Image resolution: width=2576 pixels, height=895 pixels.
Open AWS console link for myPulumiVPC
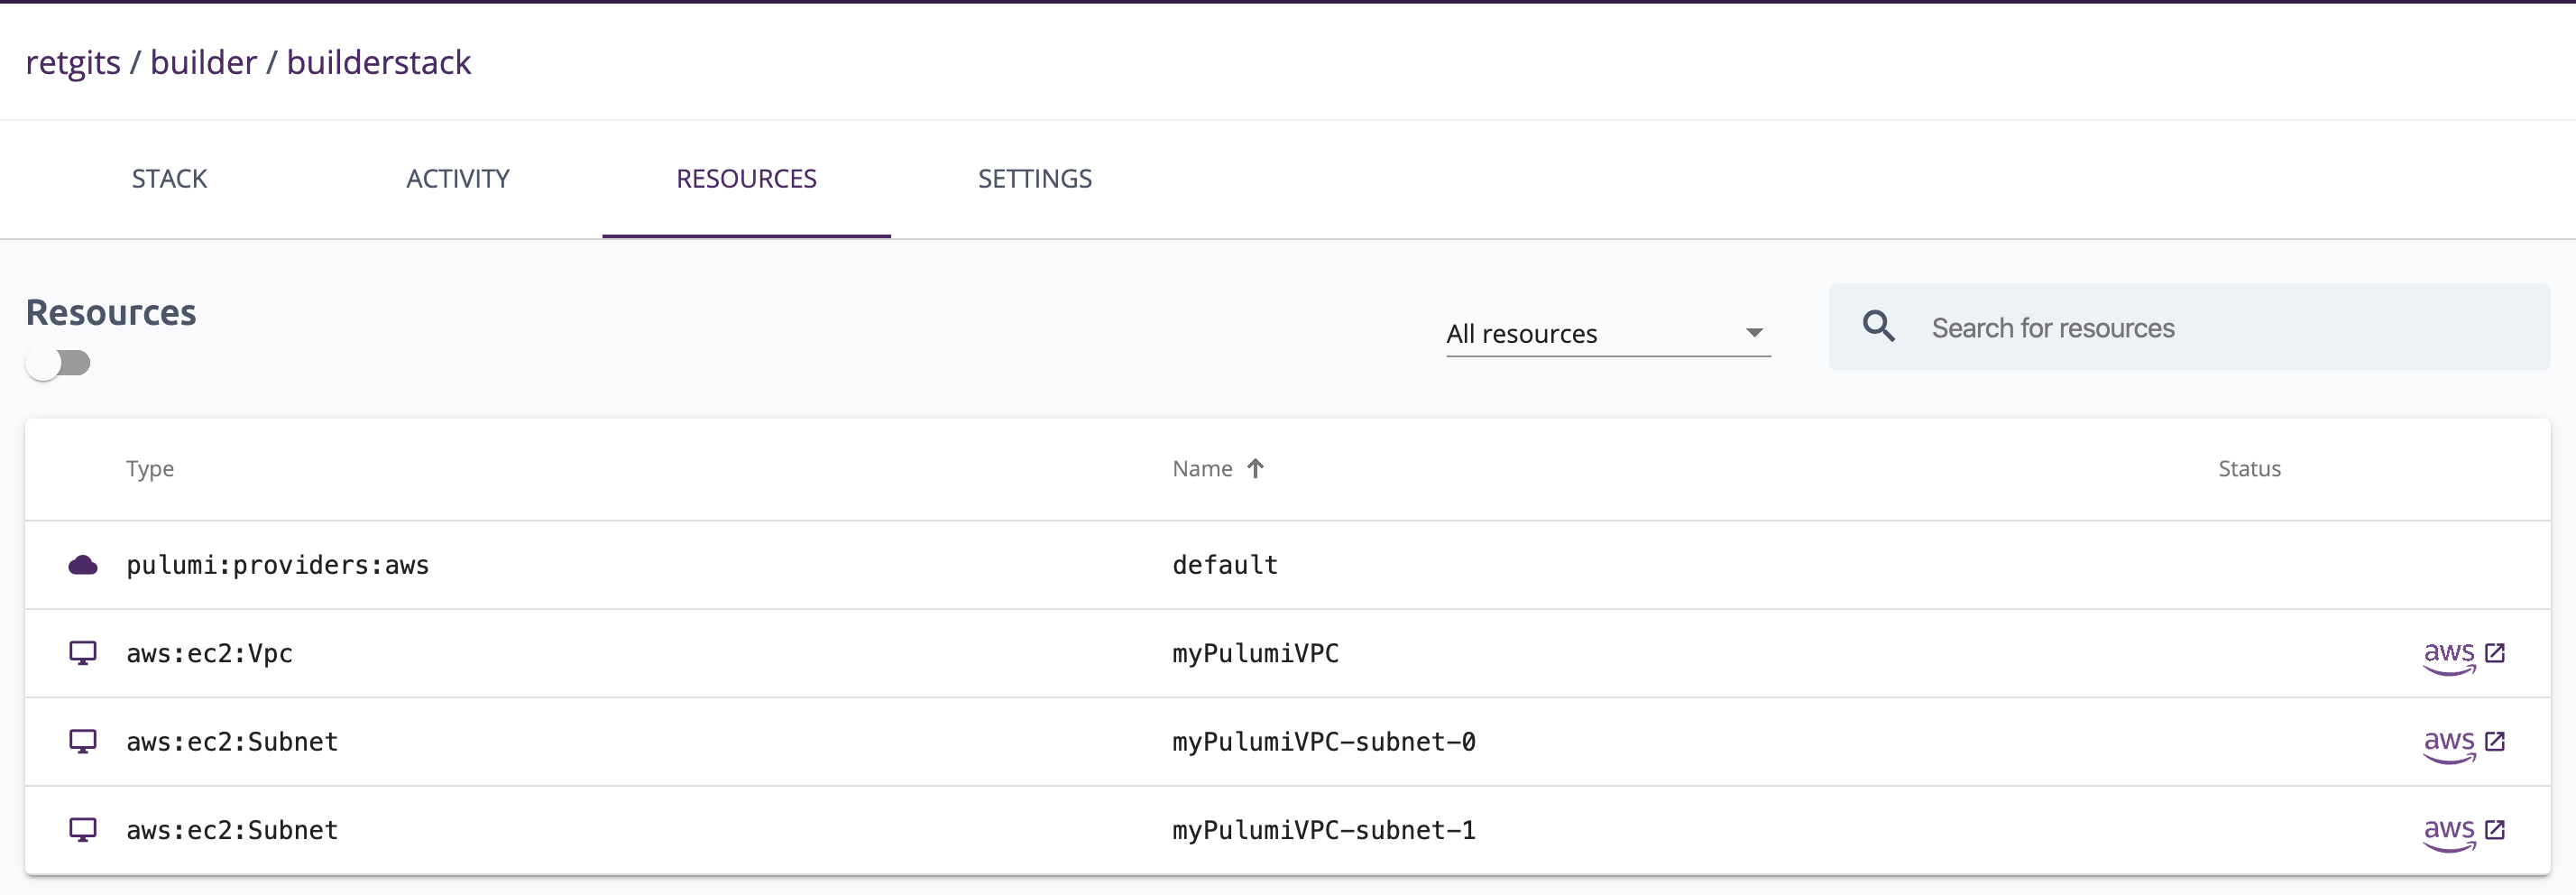tap(2463, 654)
